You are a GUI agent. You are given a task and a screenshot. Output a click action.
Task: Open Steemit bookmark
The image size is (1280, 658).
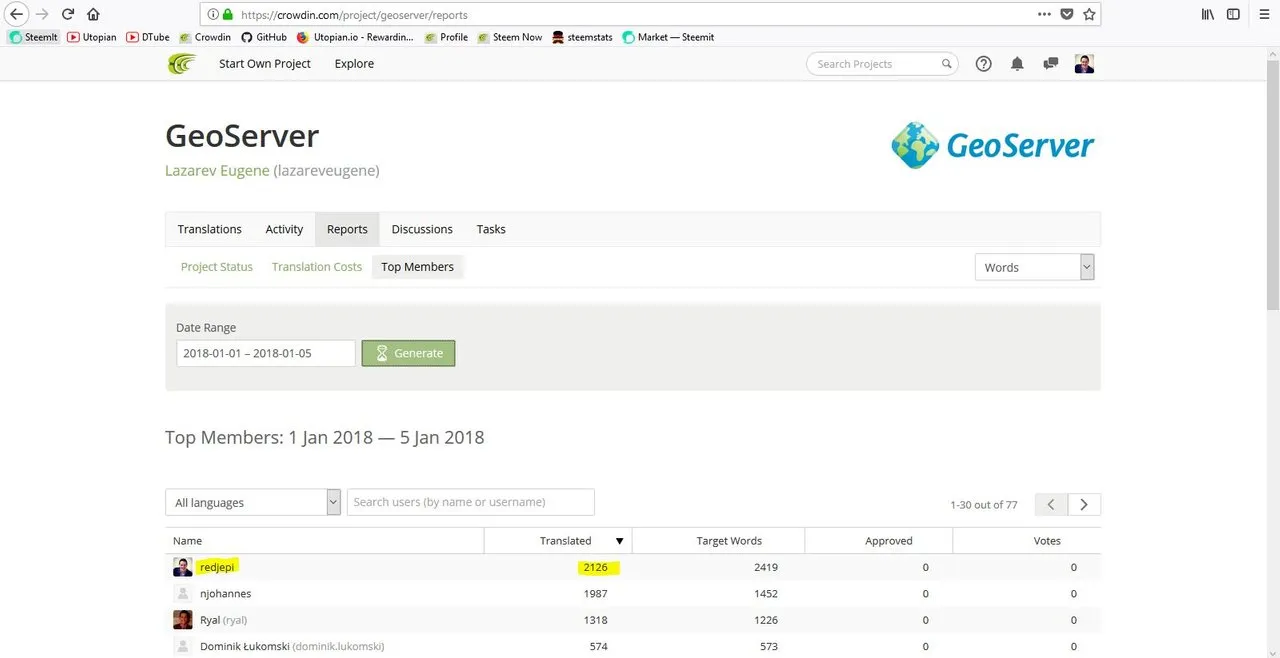coord(33,37)
